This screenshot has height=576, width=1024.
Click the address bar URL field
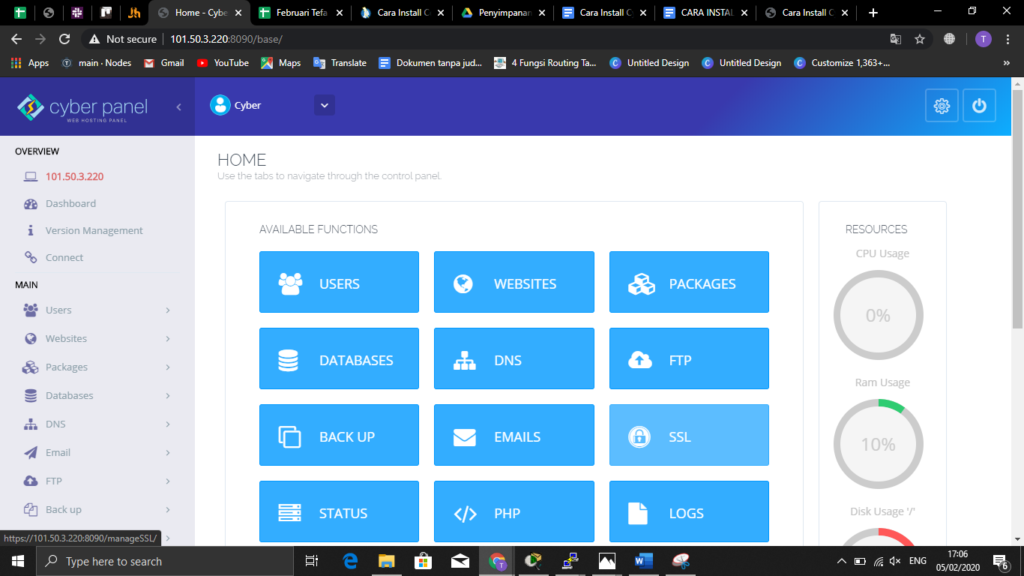click(483, 39)
